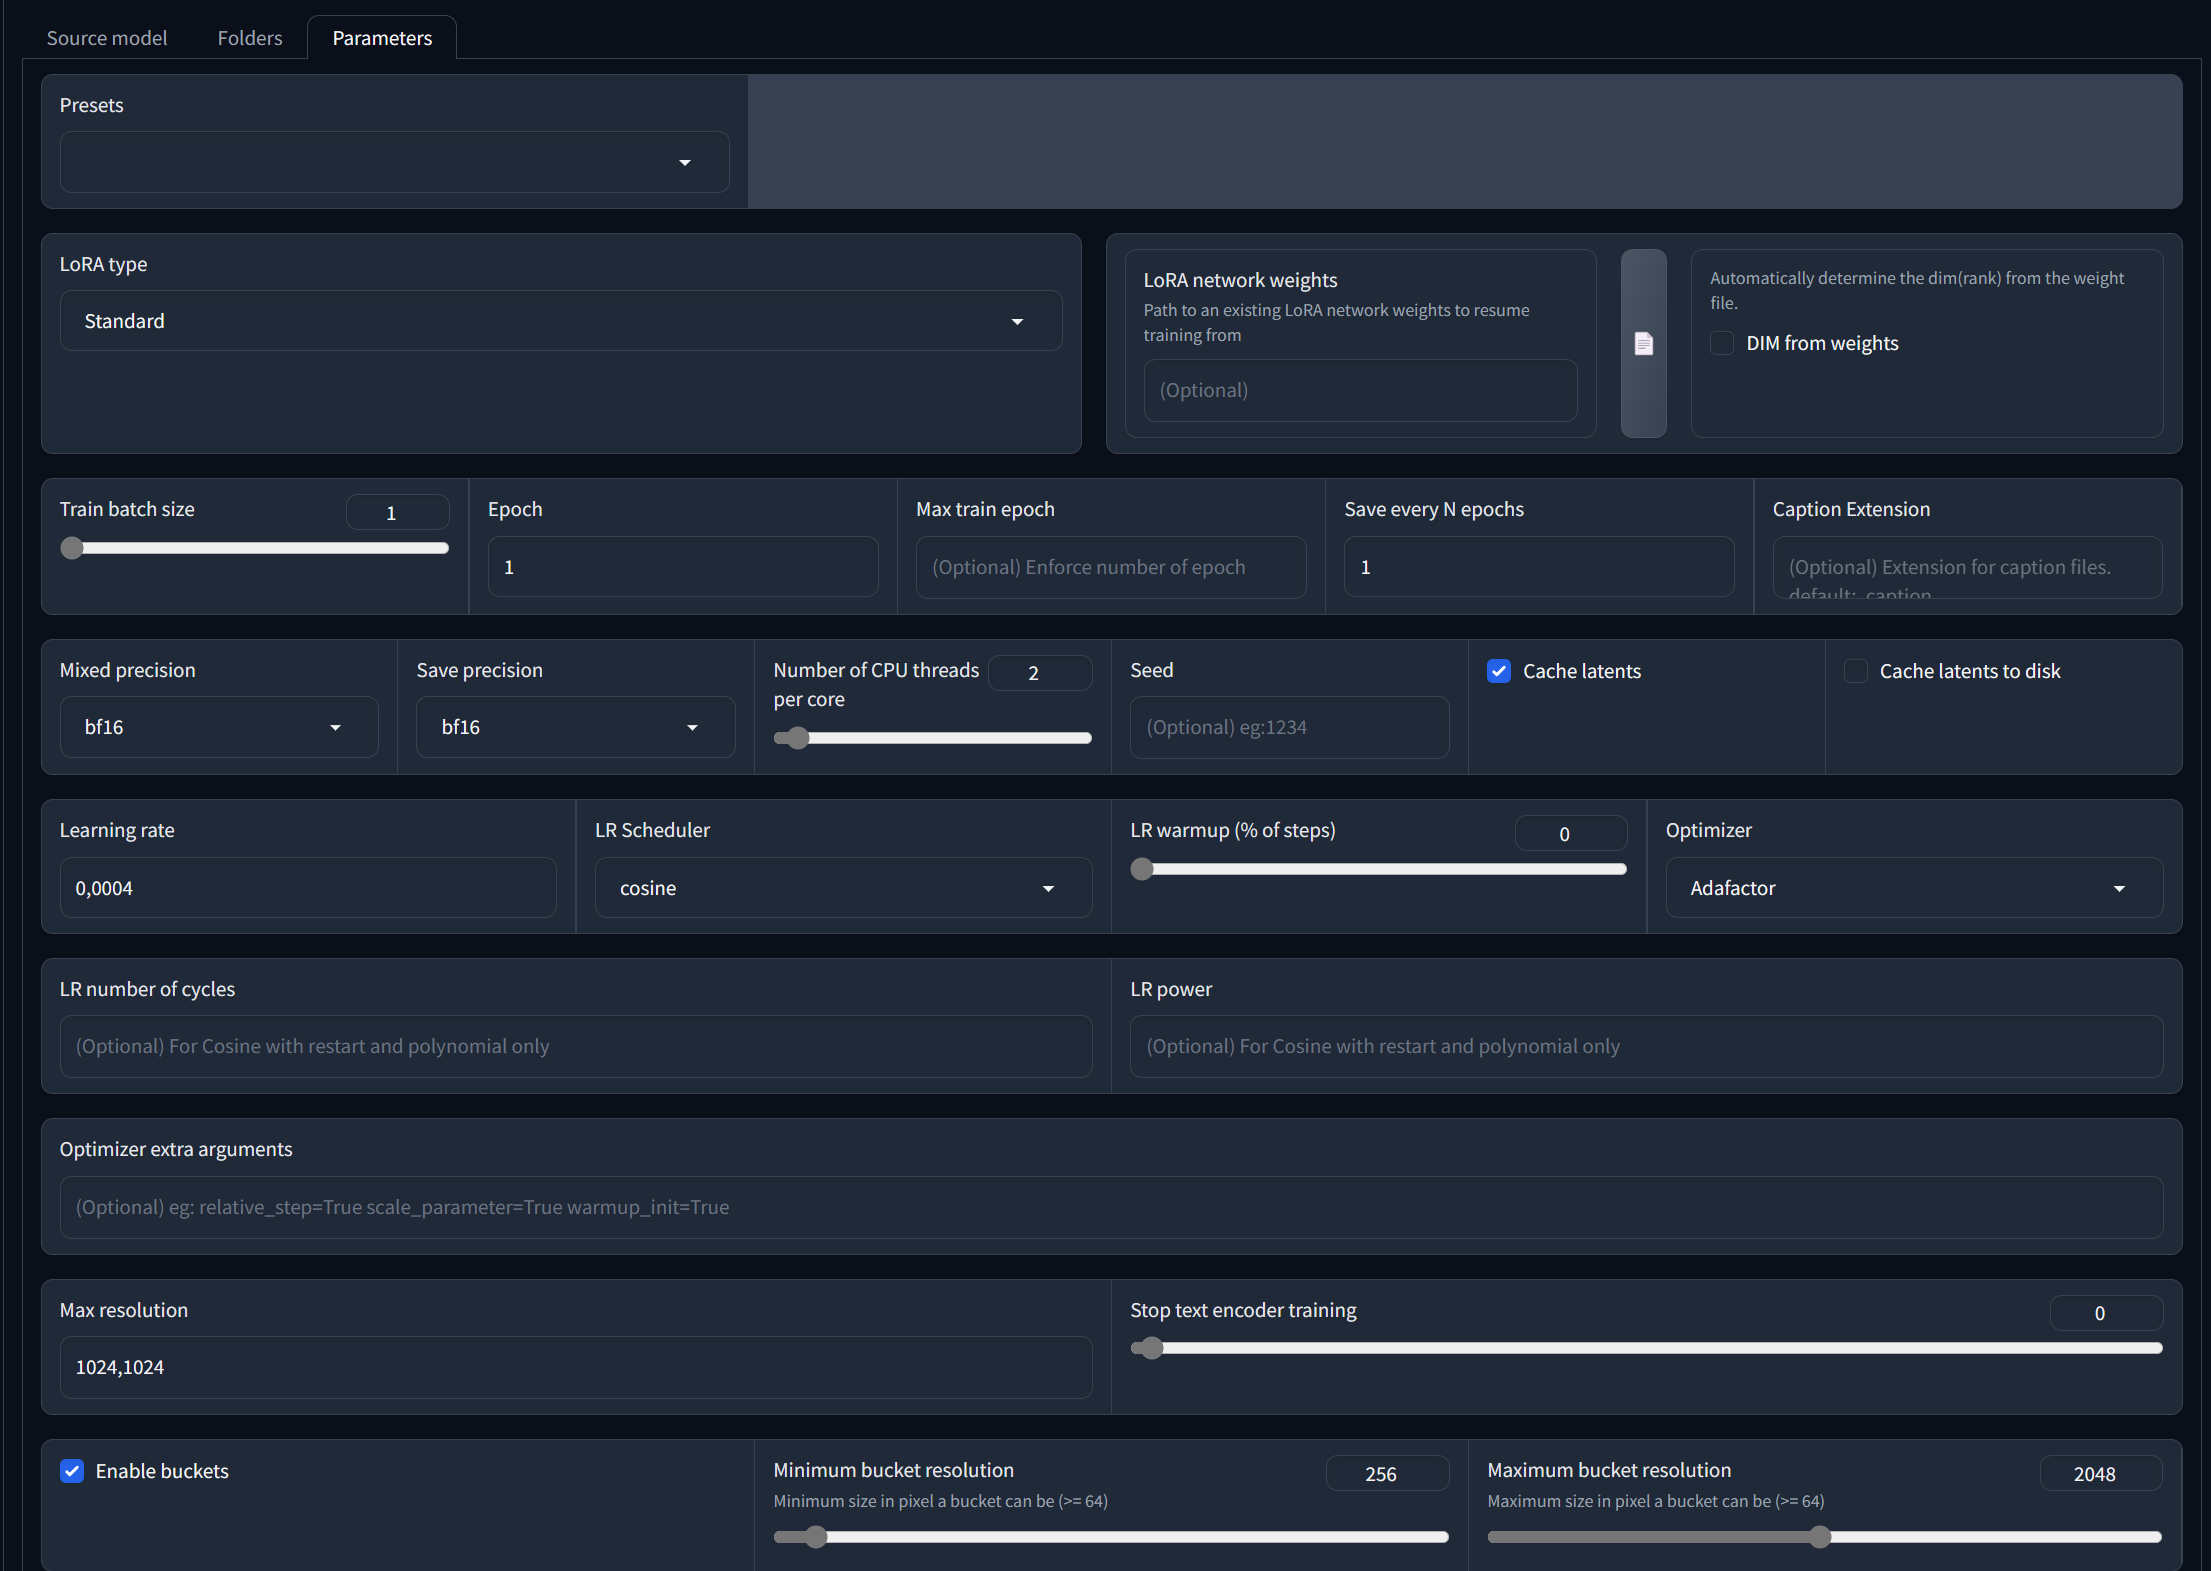Open the Save precision dropdown

(575, 727)
